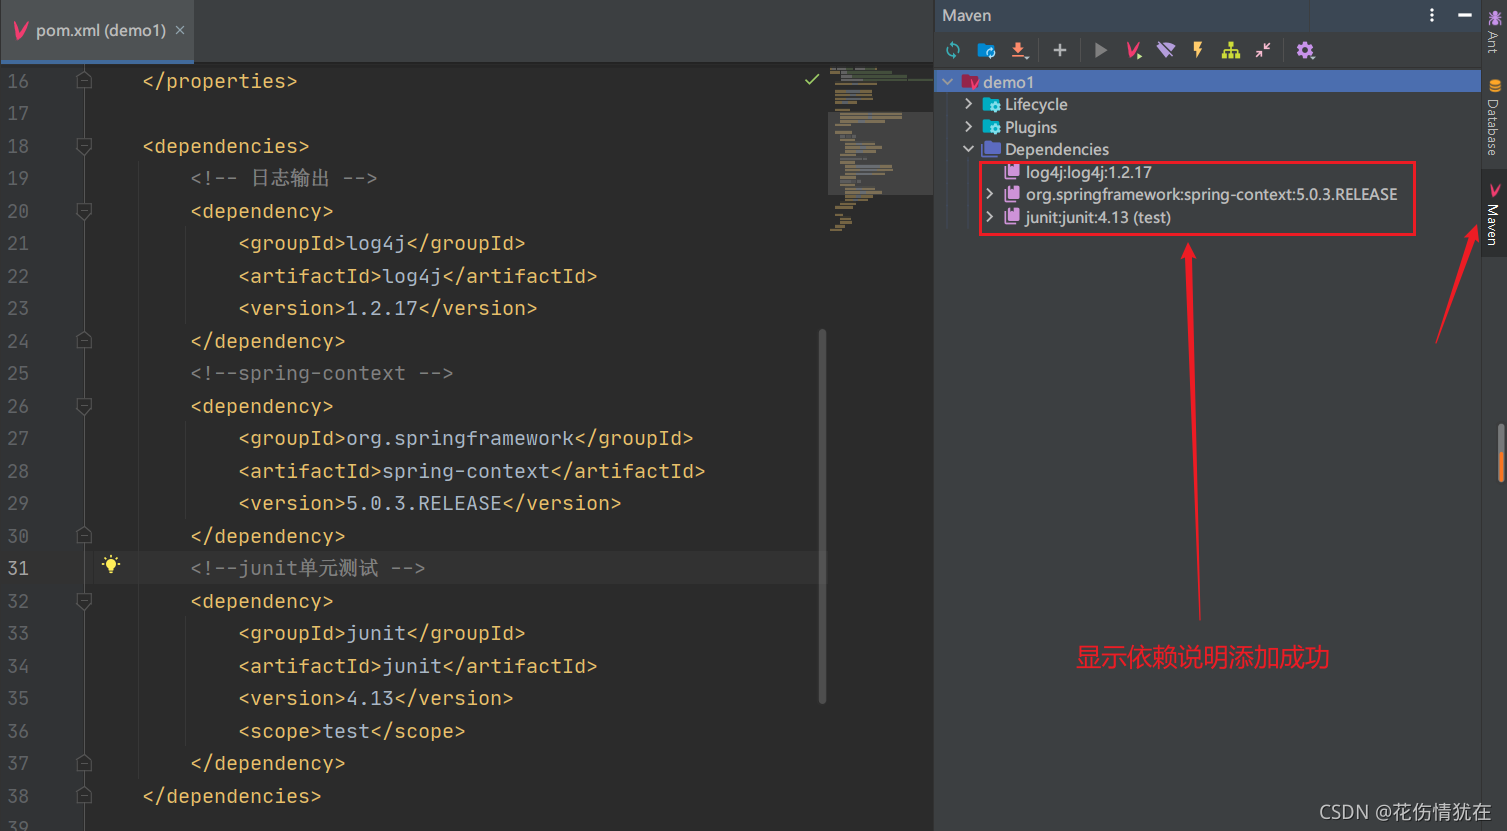Expand junit:junit:4.13 dependency node
The width and height of the screenshot is (1507, 831).
click(x=990, y=217)
